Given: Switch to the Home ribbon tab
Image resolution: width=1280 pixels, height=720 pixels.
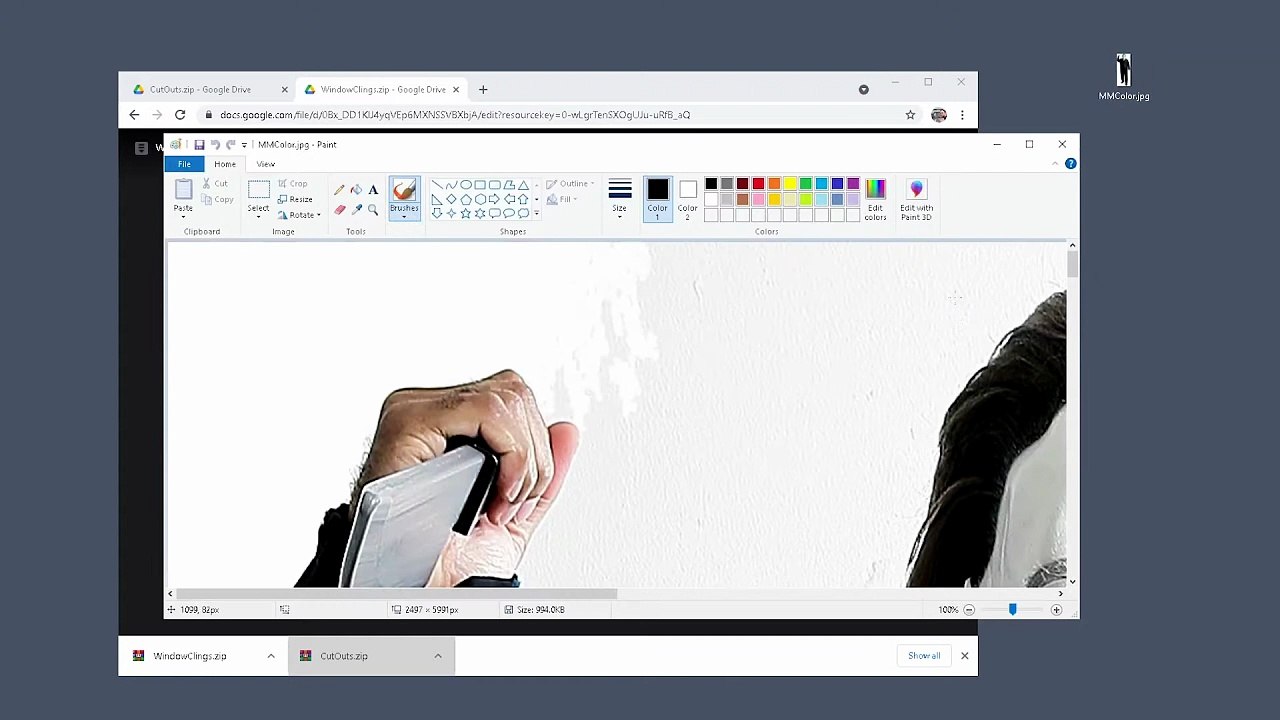Looking at the screenshot, I should click(x=225, y=164).
